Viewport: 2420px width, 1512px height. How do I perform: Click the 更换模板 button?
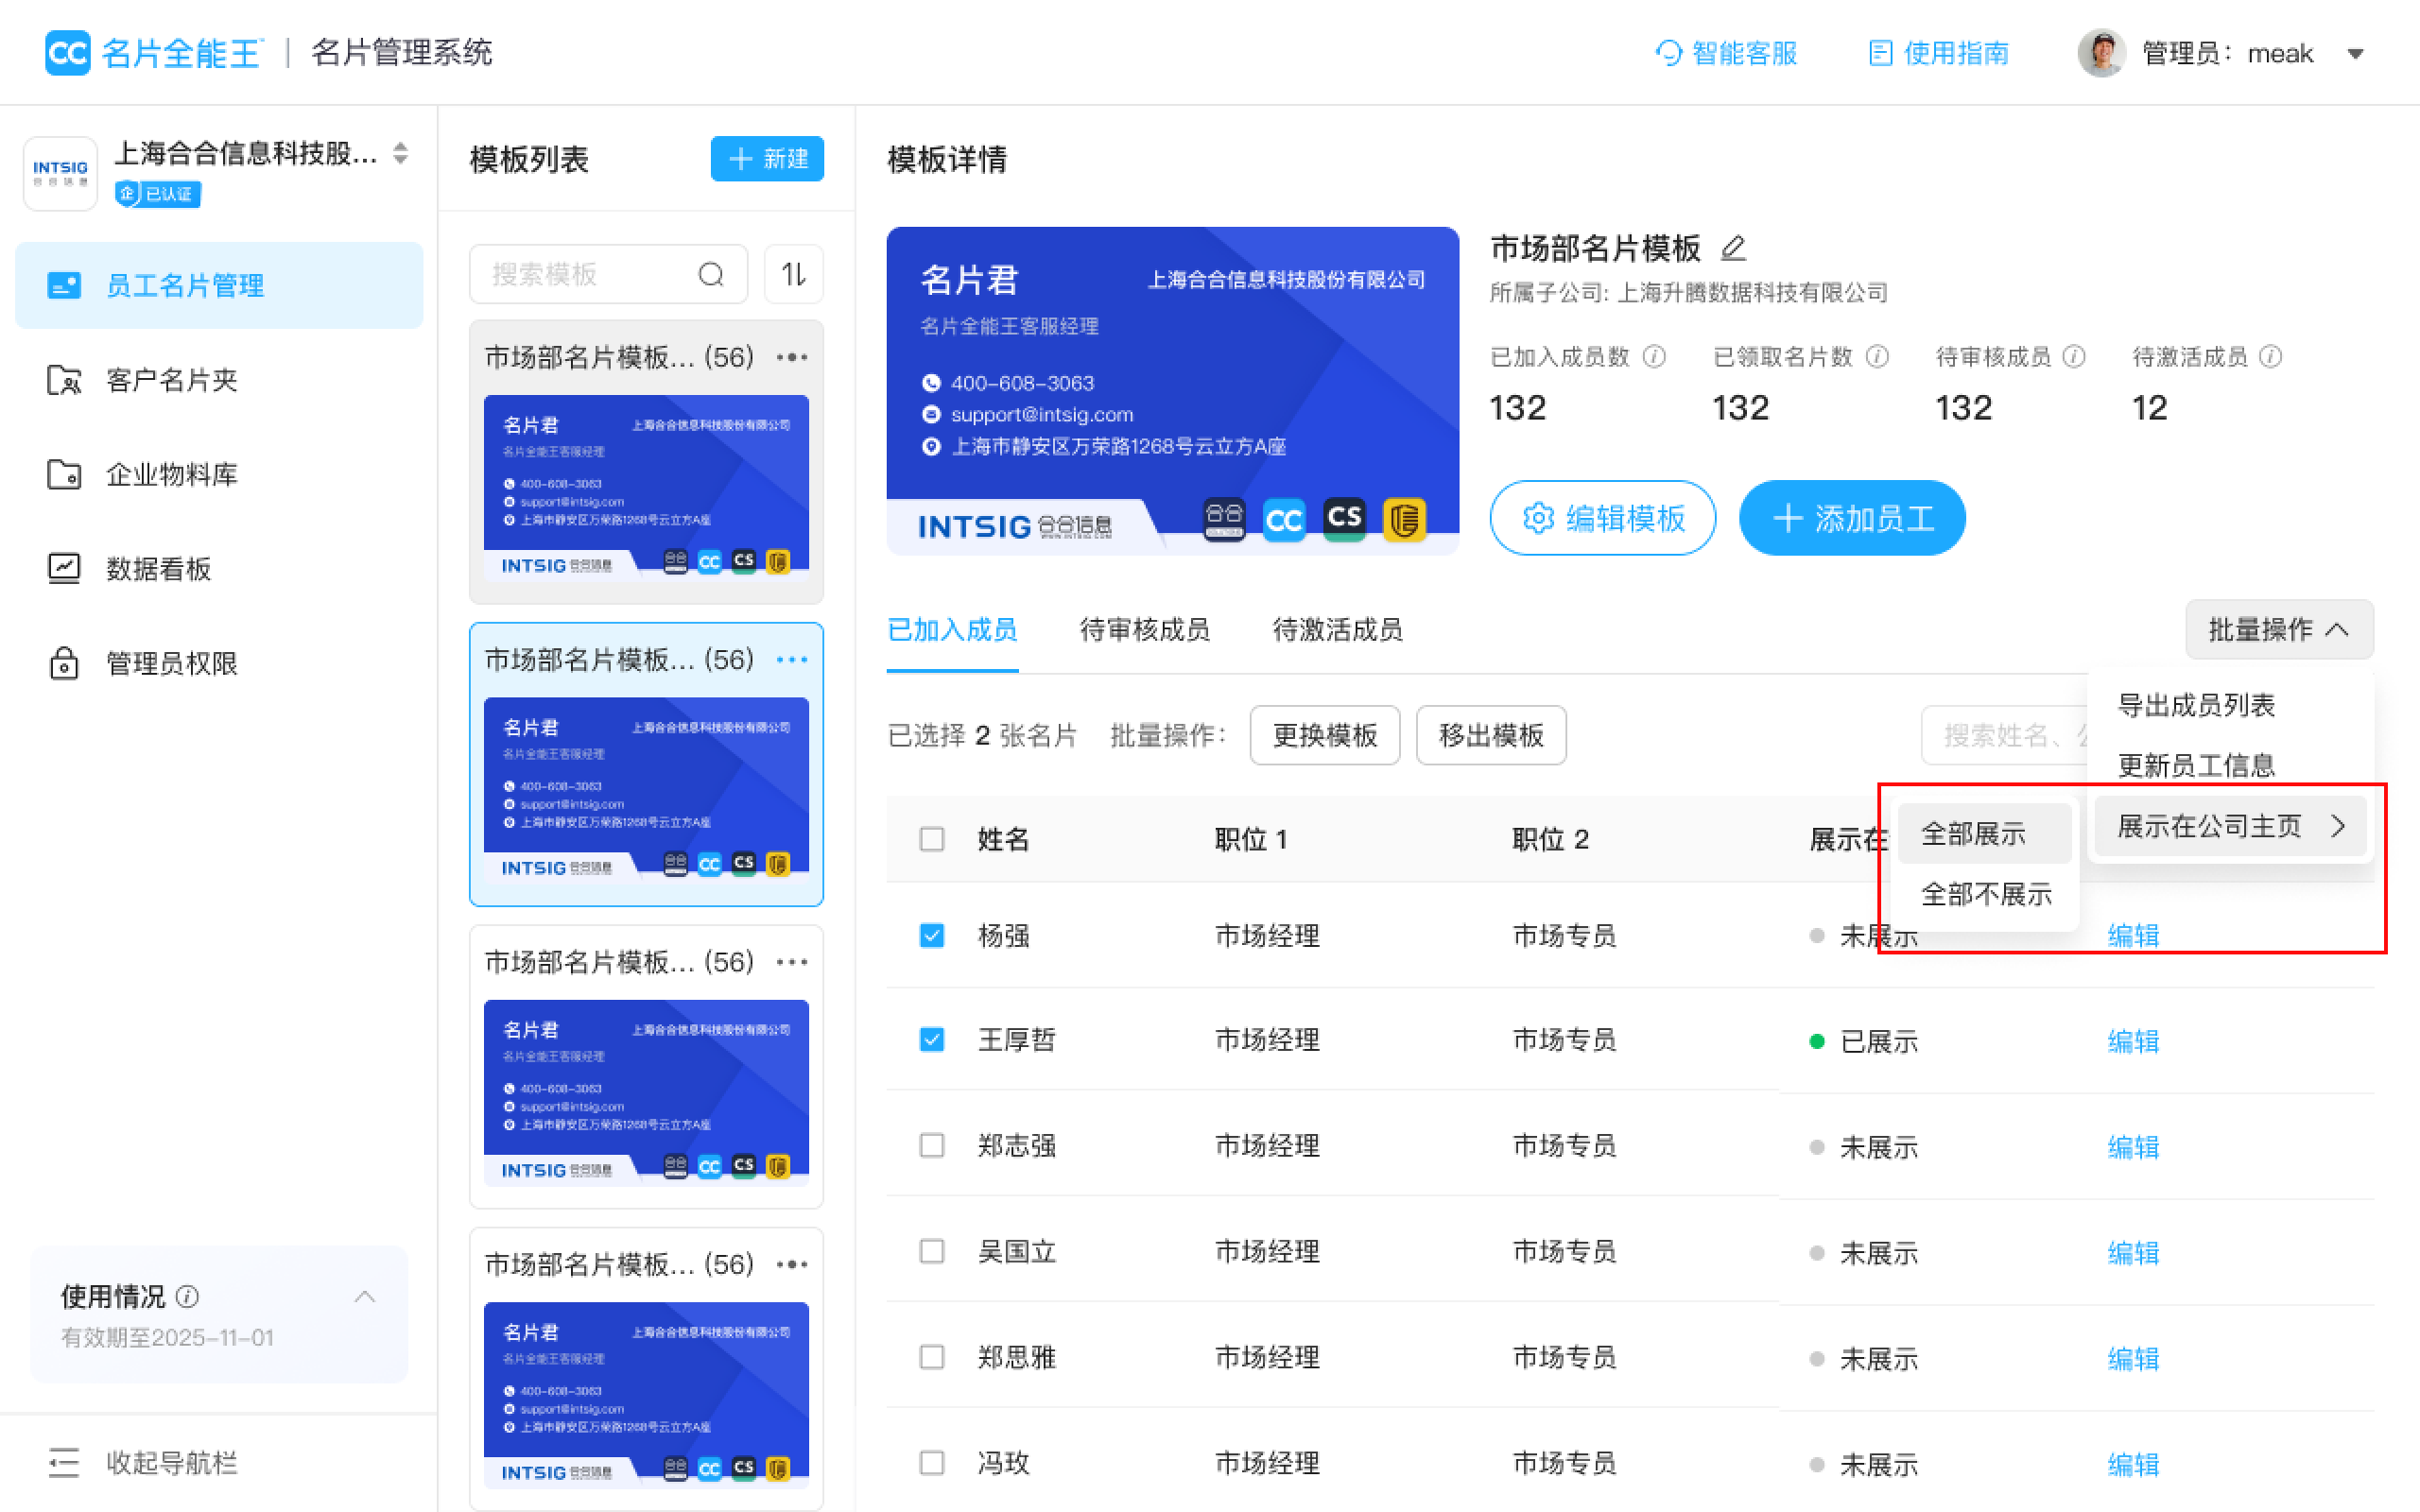pos(1325,735)
